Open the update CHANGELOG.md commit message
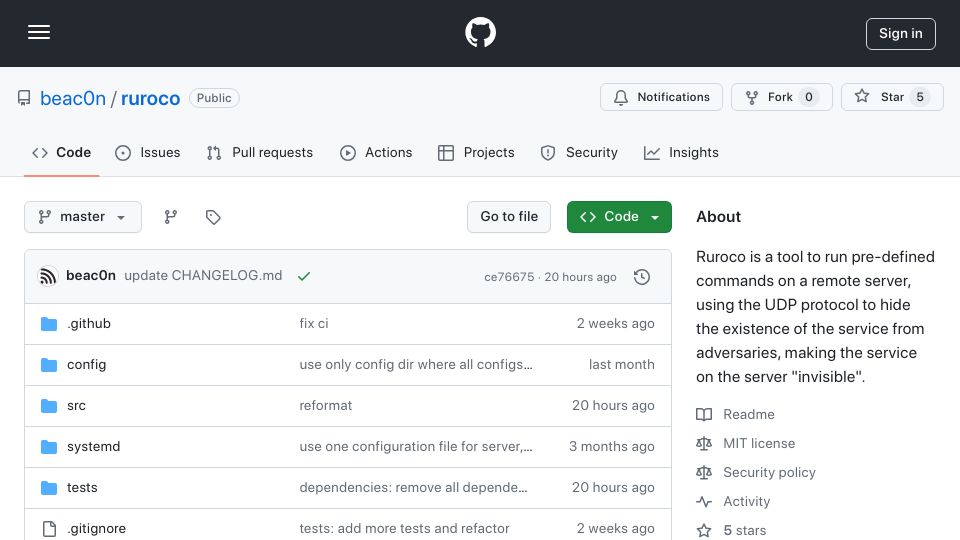This screenshot has height=540, width=960. tap(203, 276)
